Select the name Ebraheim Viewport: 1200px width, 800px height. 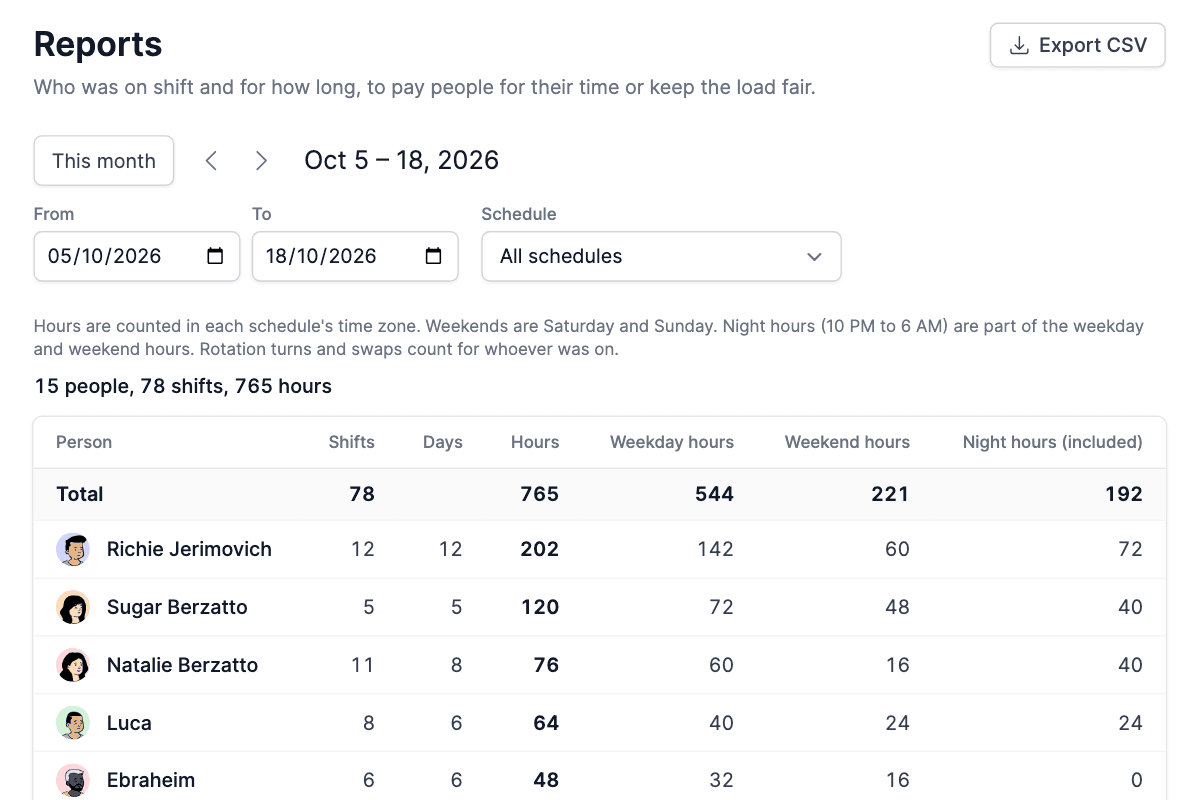click(151, 780)
